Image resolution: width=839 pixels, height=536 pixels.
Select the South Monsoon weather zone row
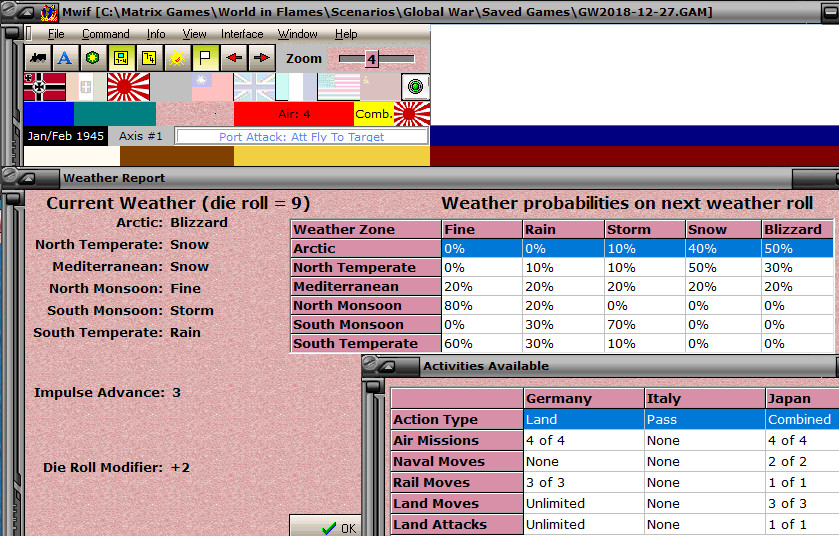pos(562,325)
